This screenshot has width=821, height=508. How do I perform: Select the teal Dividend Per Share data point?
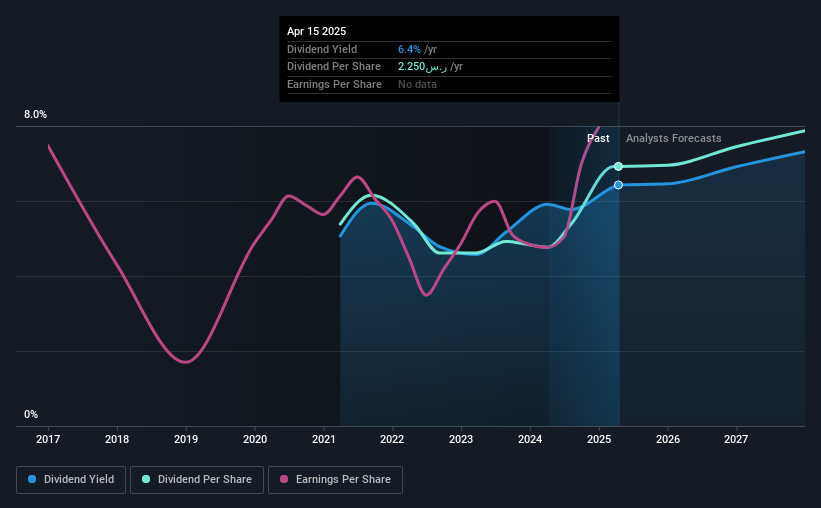tap(618, 167)
